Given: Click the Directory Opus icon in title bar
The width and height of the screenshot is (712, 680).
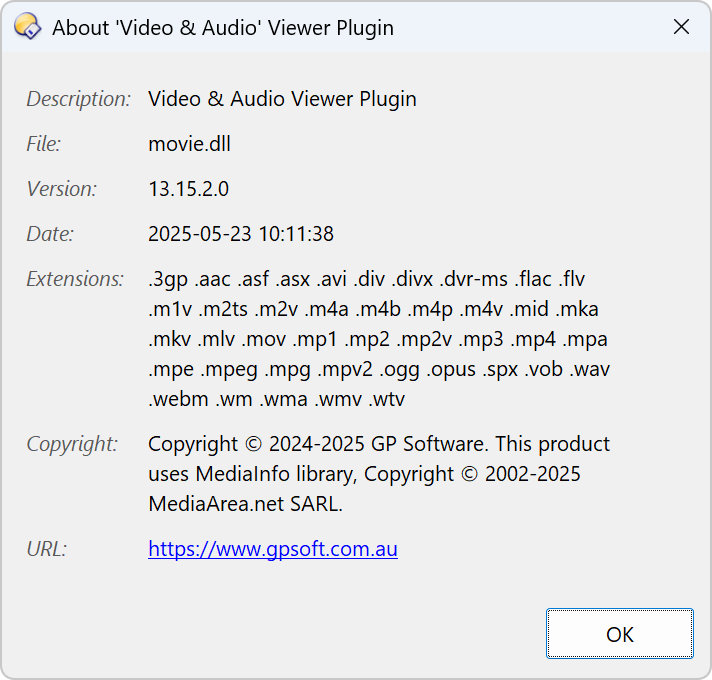Looking at the screenshot, I should click(x=27, y=26).
